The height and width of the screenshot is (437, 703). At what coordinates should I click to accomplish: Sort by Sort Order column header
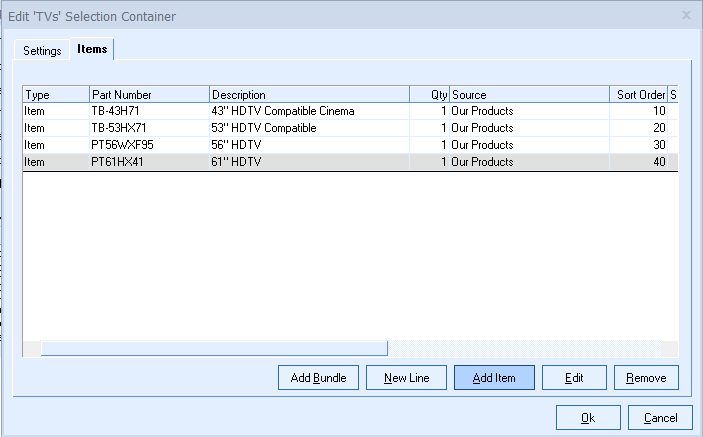pyautogui.click(x=638, y=94)
